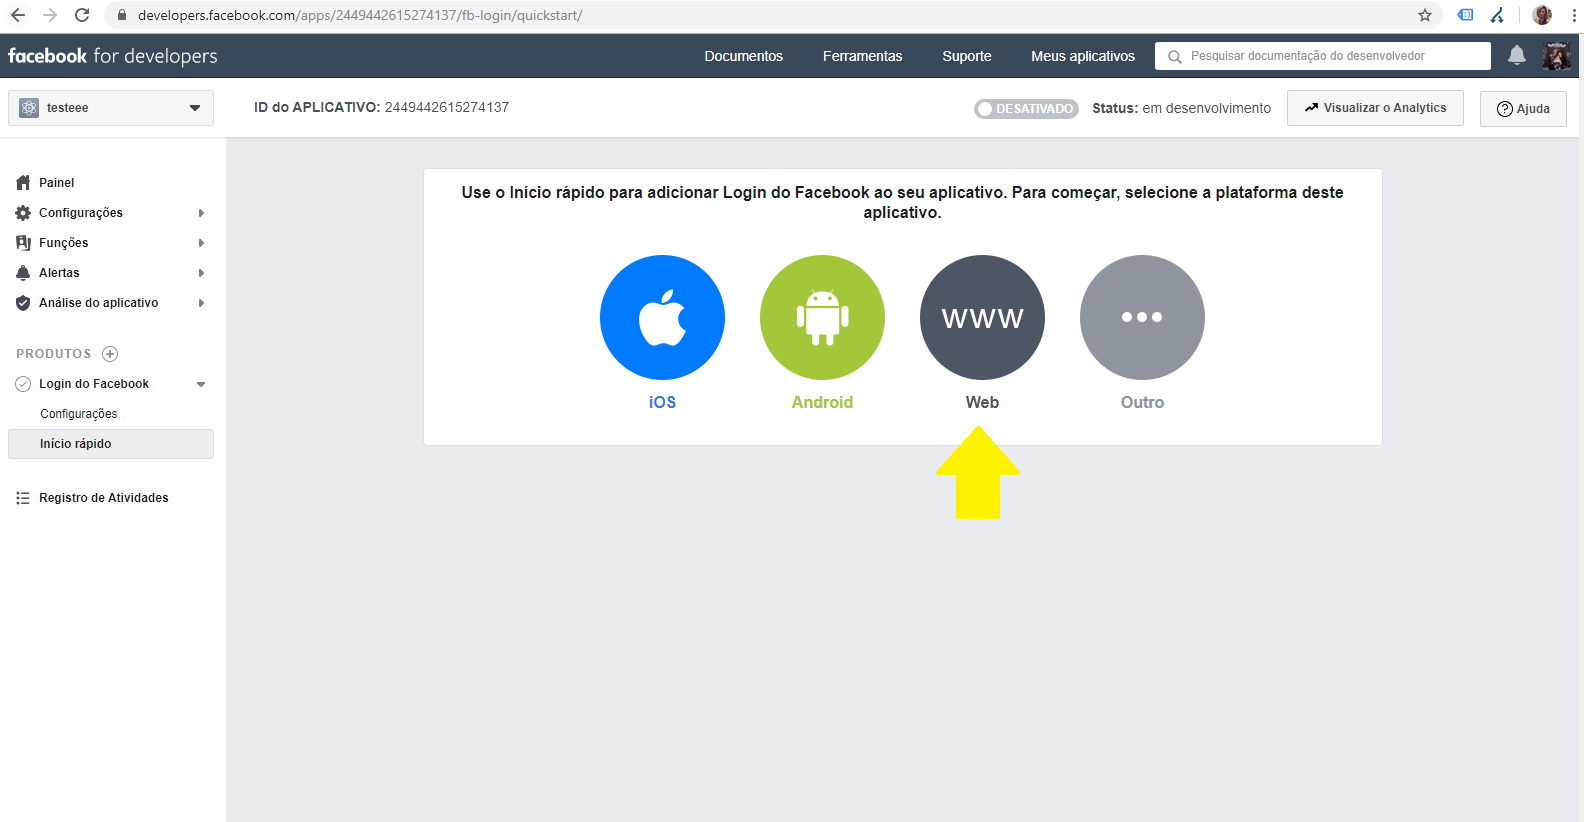Select the iOS platform icon
The height and width of the screenshot is (822, 1584).
[662, 317]
